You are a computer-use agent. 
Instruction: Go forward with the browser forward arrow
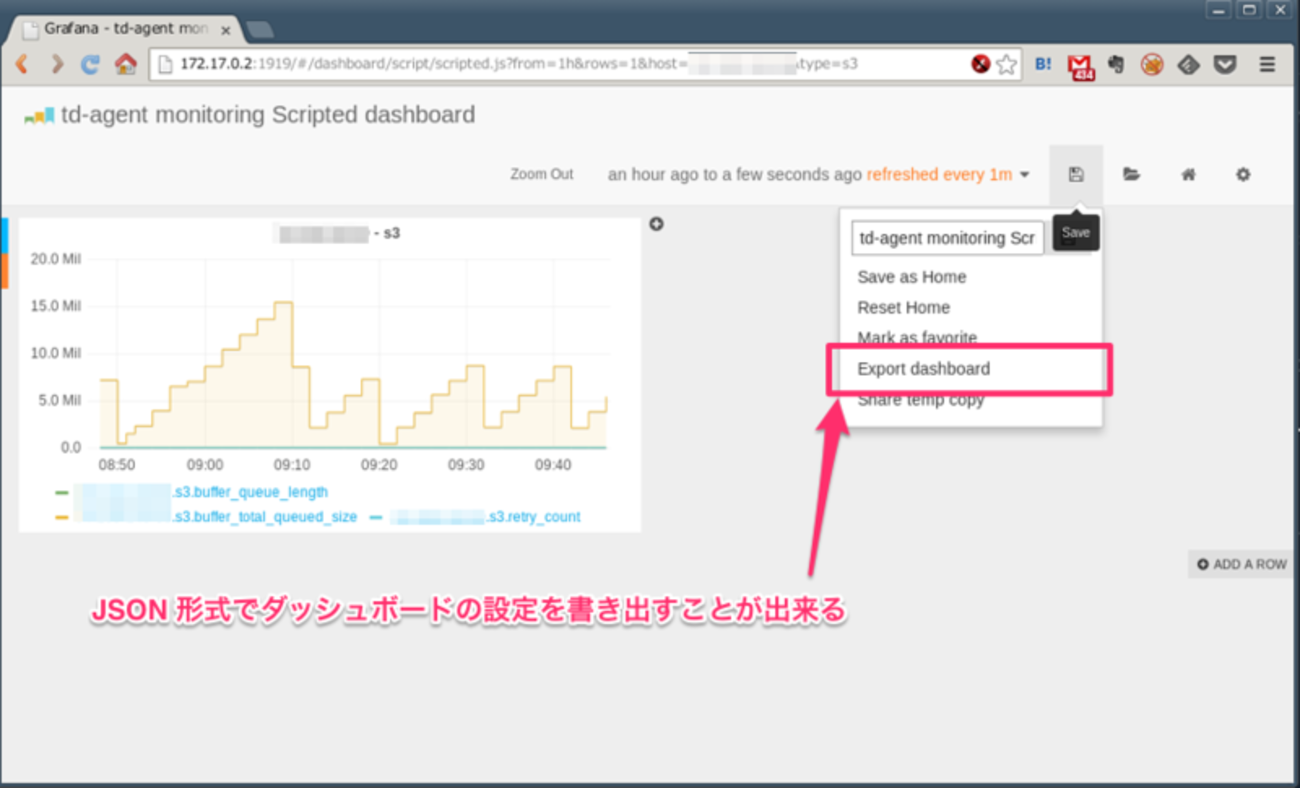click(57, 65)
